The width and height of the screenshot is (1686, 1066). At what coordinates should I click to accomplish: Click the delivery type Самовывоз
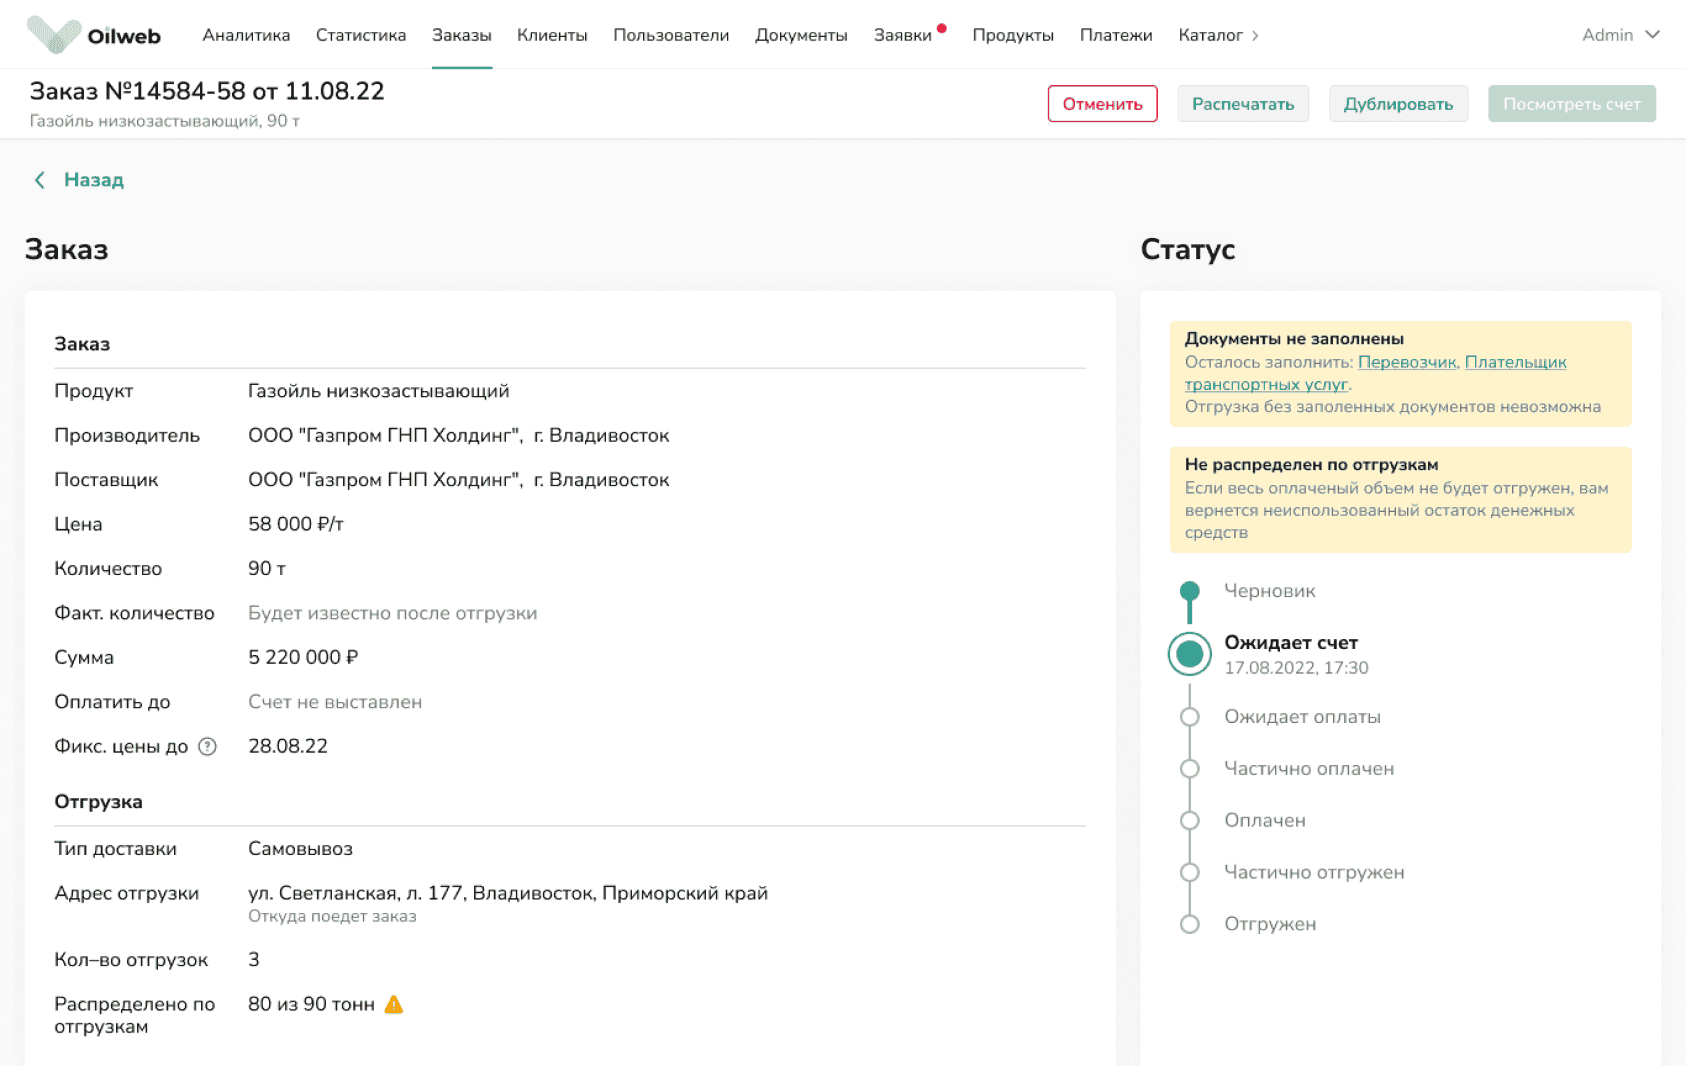[x=301, y=849]
